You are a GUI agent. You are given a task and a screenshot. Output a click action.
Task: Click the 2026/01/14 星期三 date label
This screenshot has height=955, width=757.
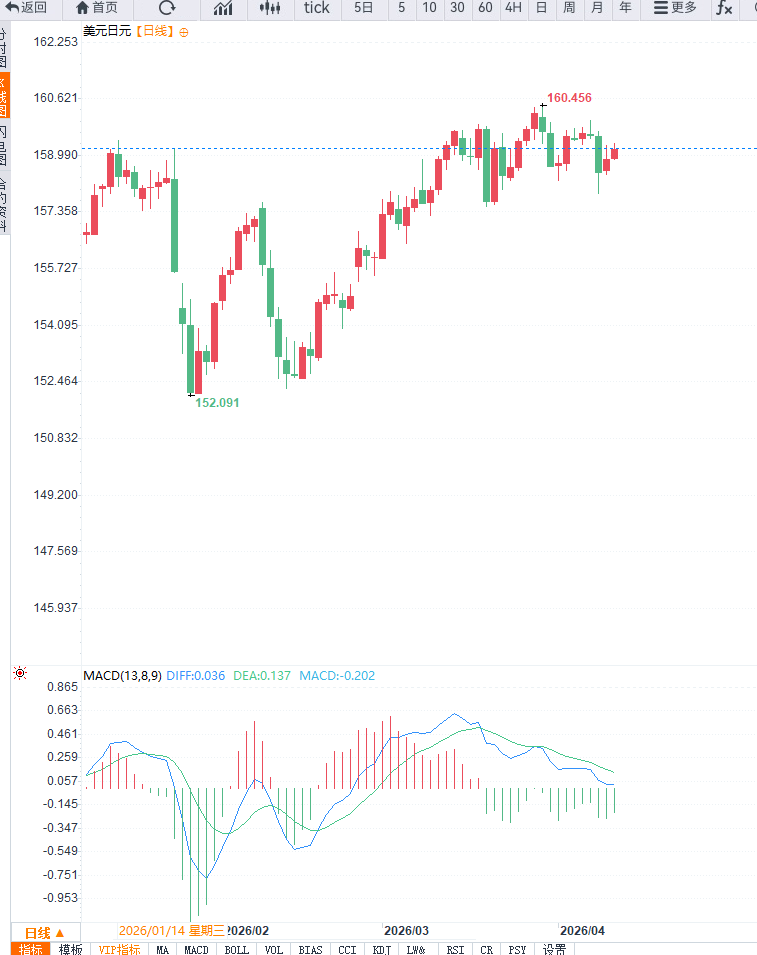pos(172,931)
